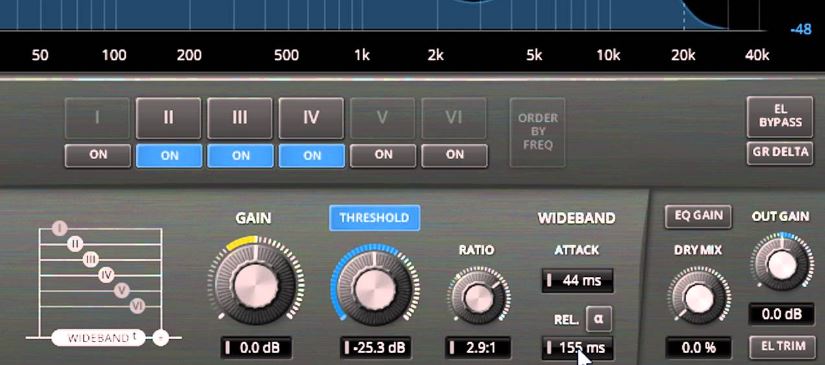Click the Order By Freq button
This screenshot has width=825, height=365.
click(537, 132)
